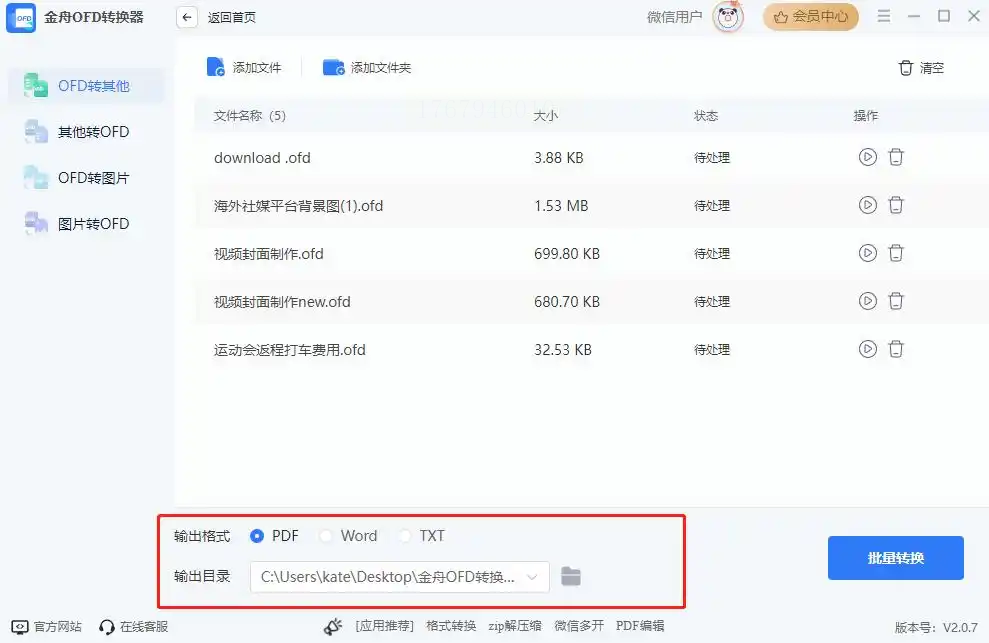Image resolution: width=989 pixels, height=643 pixels.
Task: Open PDF编辑 recommended app link
Action: click(x=640, y=626)
